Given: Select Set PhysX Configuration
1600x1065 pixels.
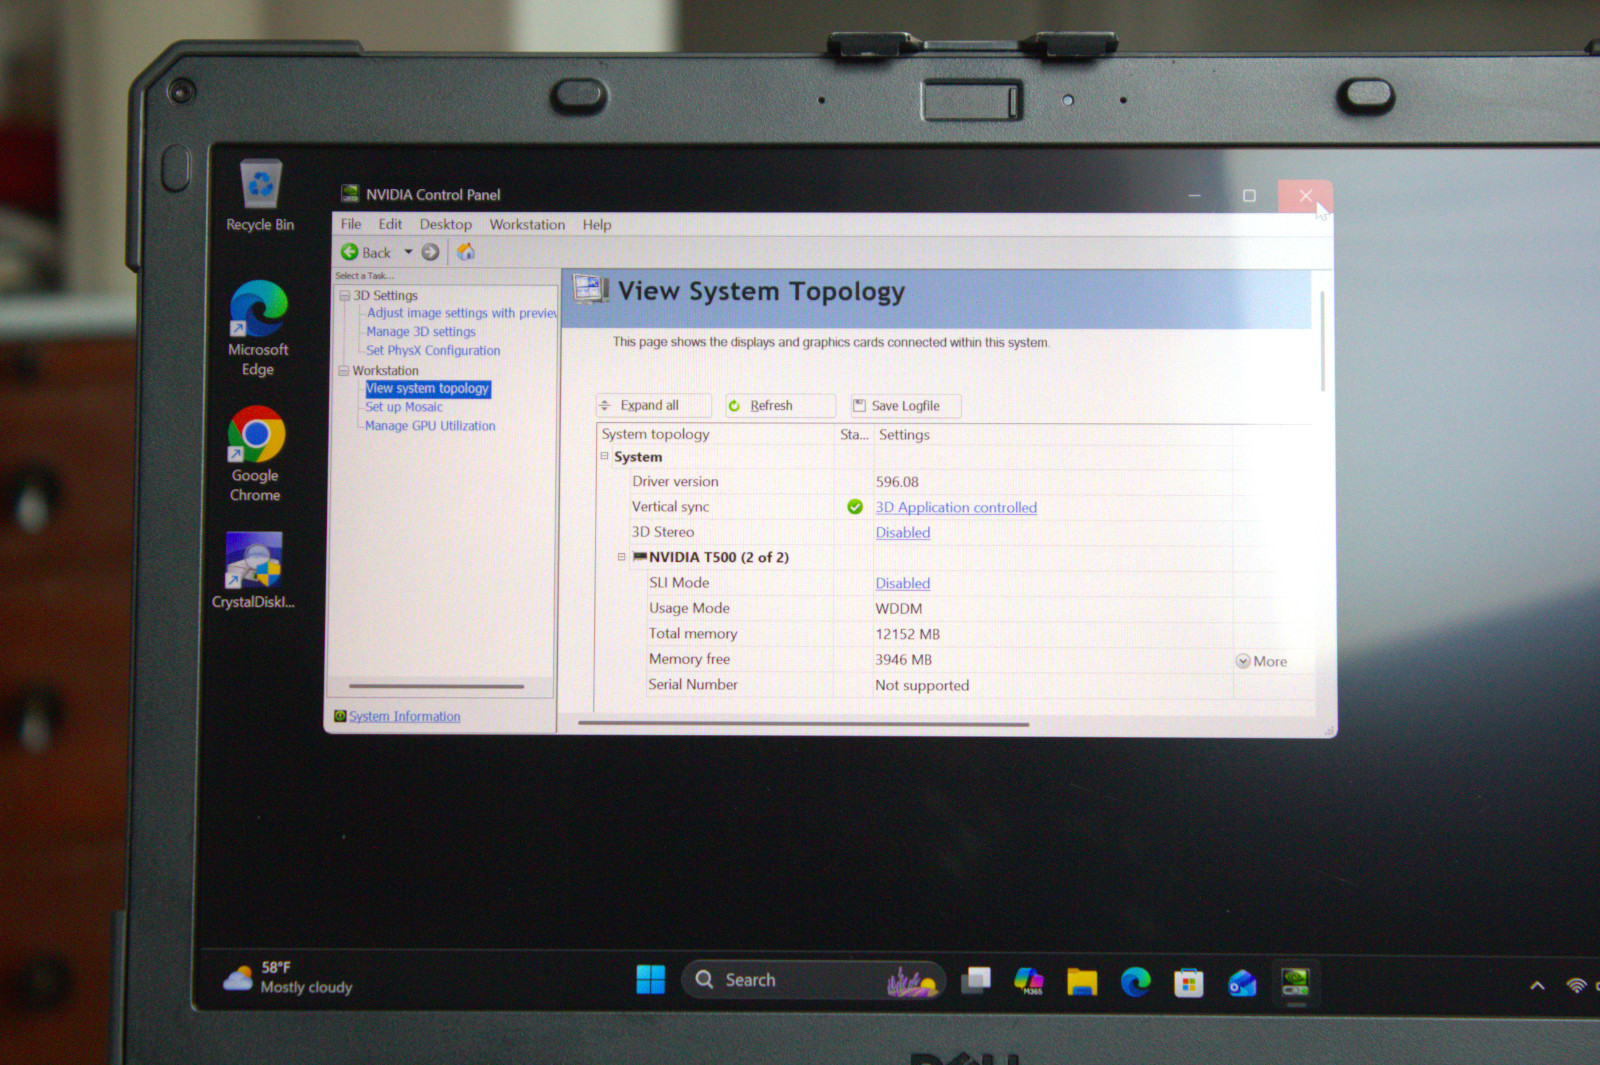Looking at the screenshot, I should click(433, 351).
